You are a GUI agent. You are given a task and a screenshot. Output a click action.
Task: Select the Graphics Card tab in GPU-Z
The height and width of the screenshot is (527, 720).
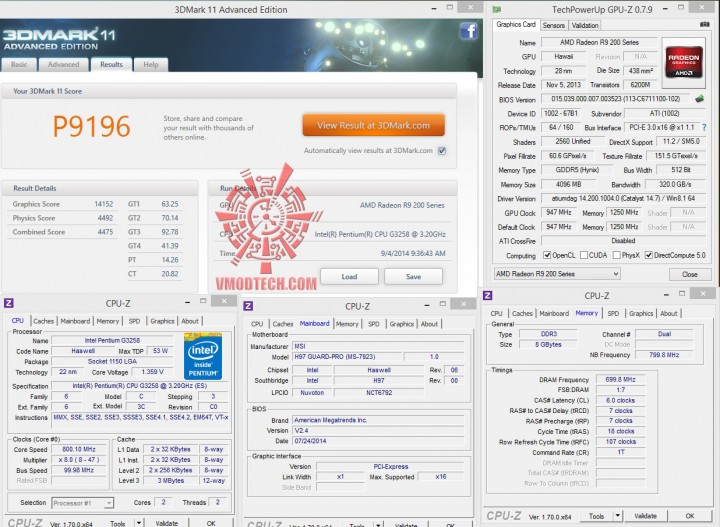pos(516,24)
